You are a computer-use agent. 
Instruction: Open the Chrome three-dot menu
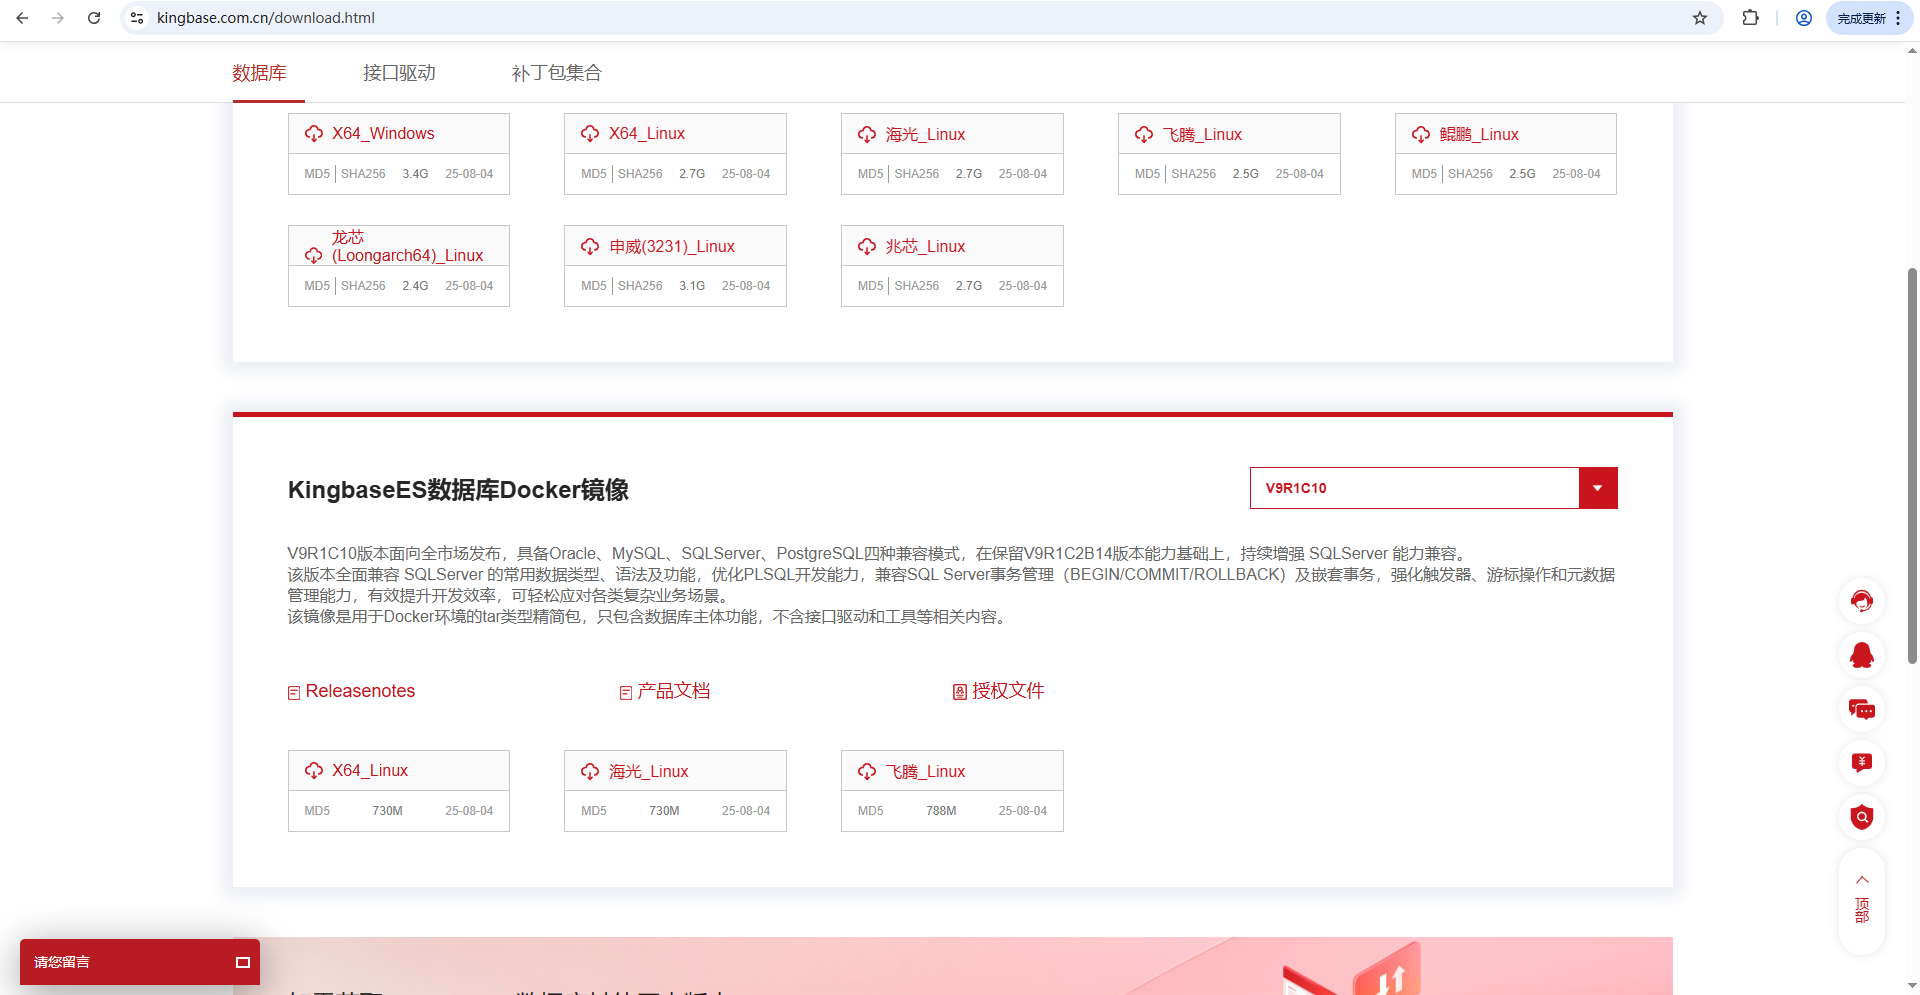tap(1898, 18)
